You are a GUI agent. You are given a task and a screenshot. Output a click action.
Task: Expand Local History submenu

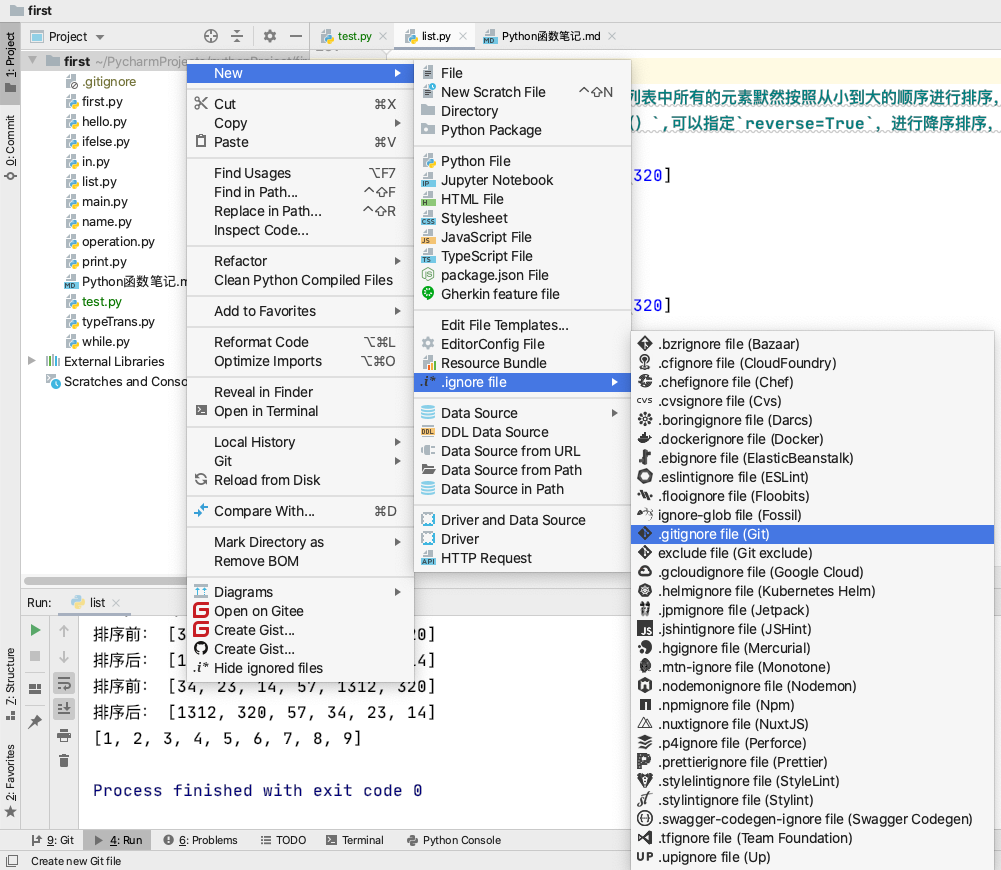click(300, 442)
